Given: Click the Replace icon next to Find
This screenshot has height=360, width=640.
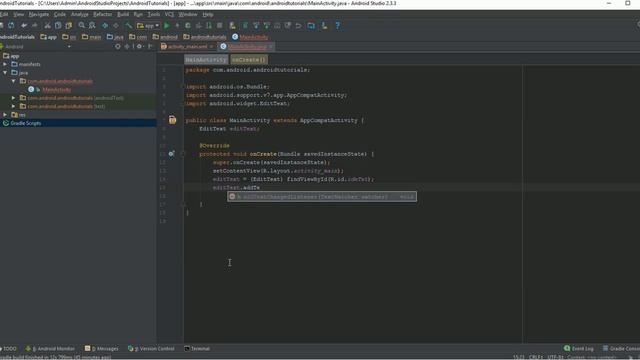Looking at the screenshot, I should coord(92,25).
